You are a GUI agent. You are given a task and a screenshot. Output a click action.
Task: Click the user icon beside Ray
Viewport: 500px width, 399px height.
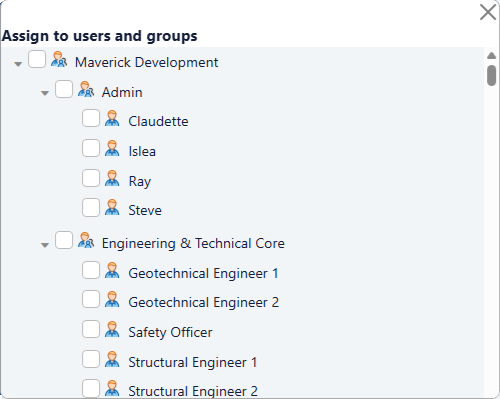(x=112, y=178)
